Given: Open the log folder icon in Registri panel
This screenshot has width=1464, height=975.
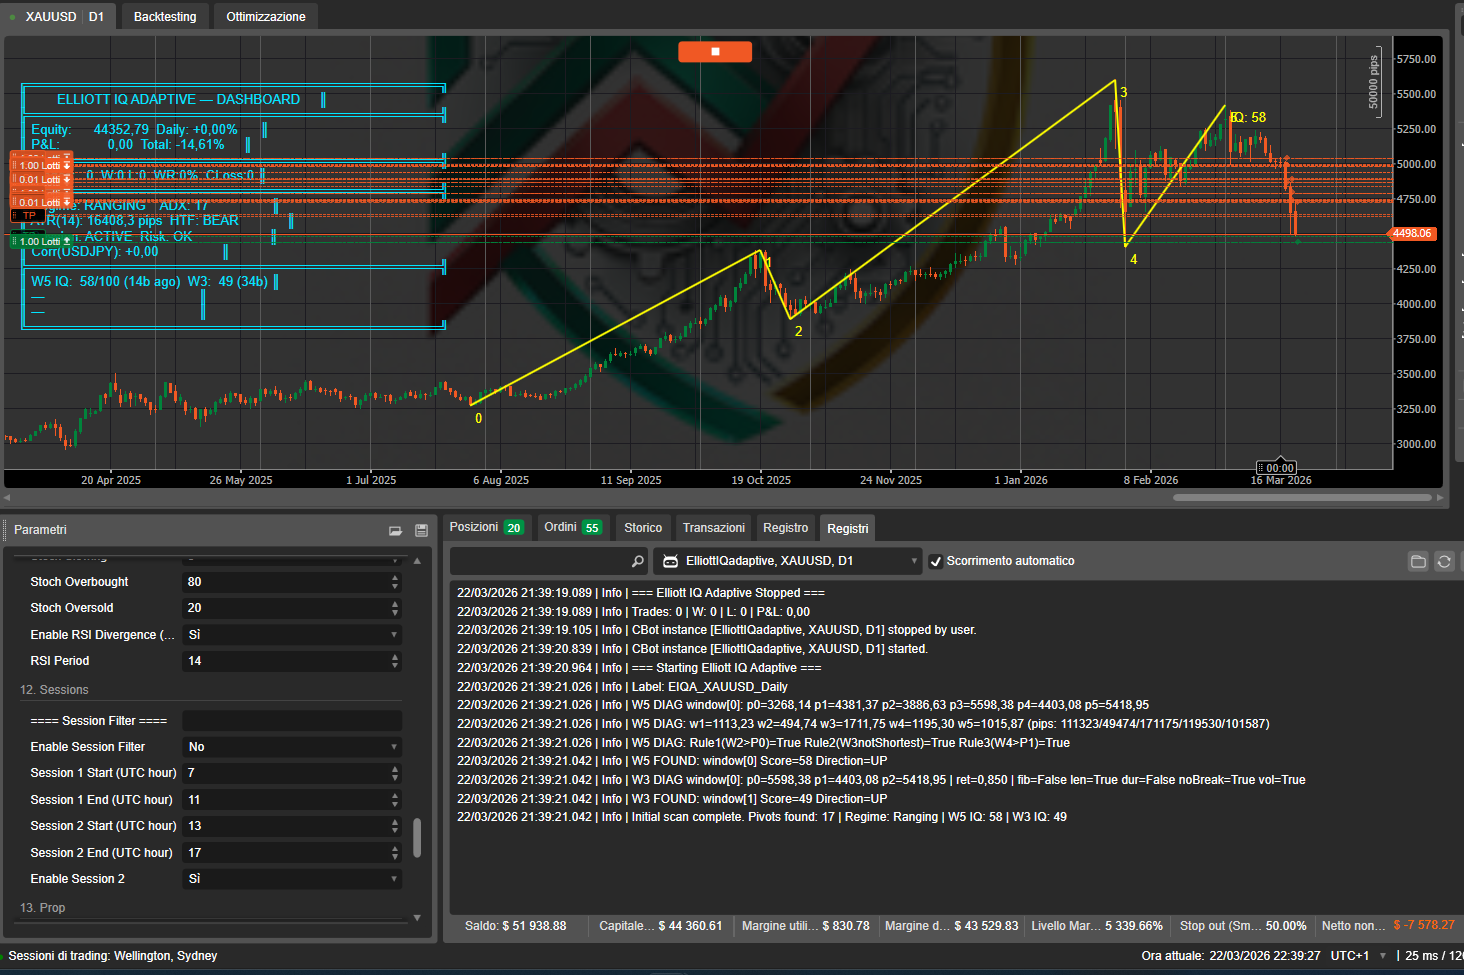Looking at the screenshot, I should point(1418,561).
